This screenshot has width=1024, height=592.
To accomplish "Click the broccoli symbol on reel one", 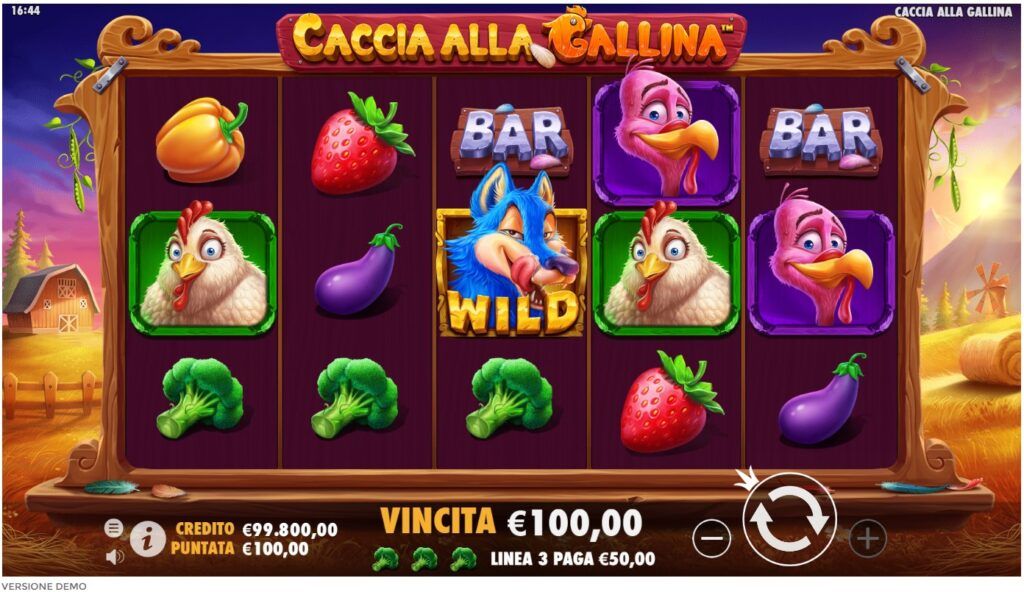I will (201, 397).
